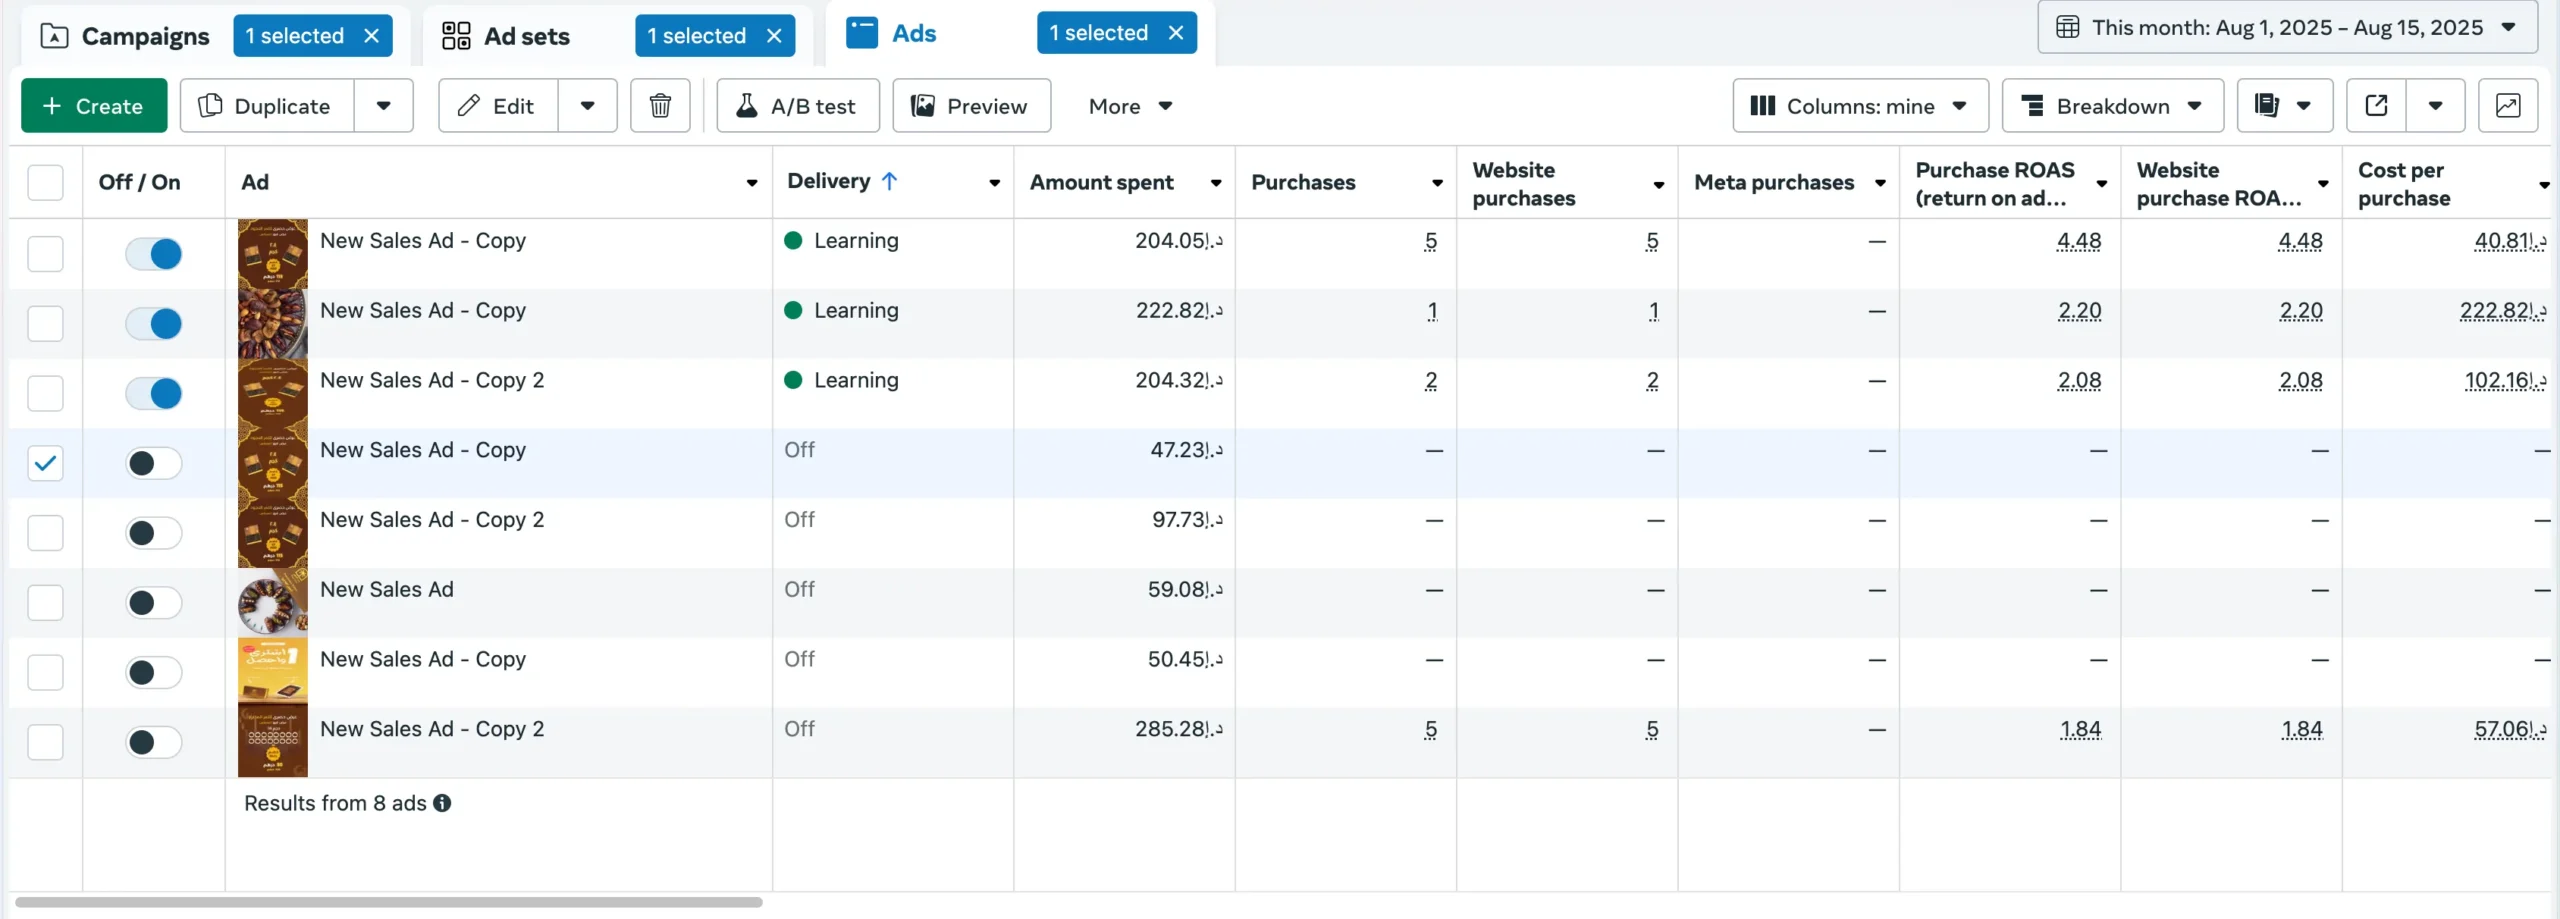Open the Columns: mine dropdown
2560x919 pixels.
[x=1859, y=106]
